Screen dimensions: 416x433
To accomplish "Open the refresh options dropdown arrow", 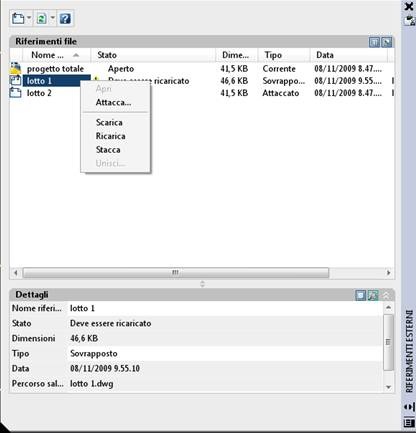I will coord(52,18).
